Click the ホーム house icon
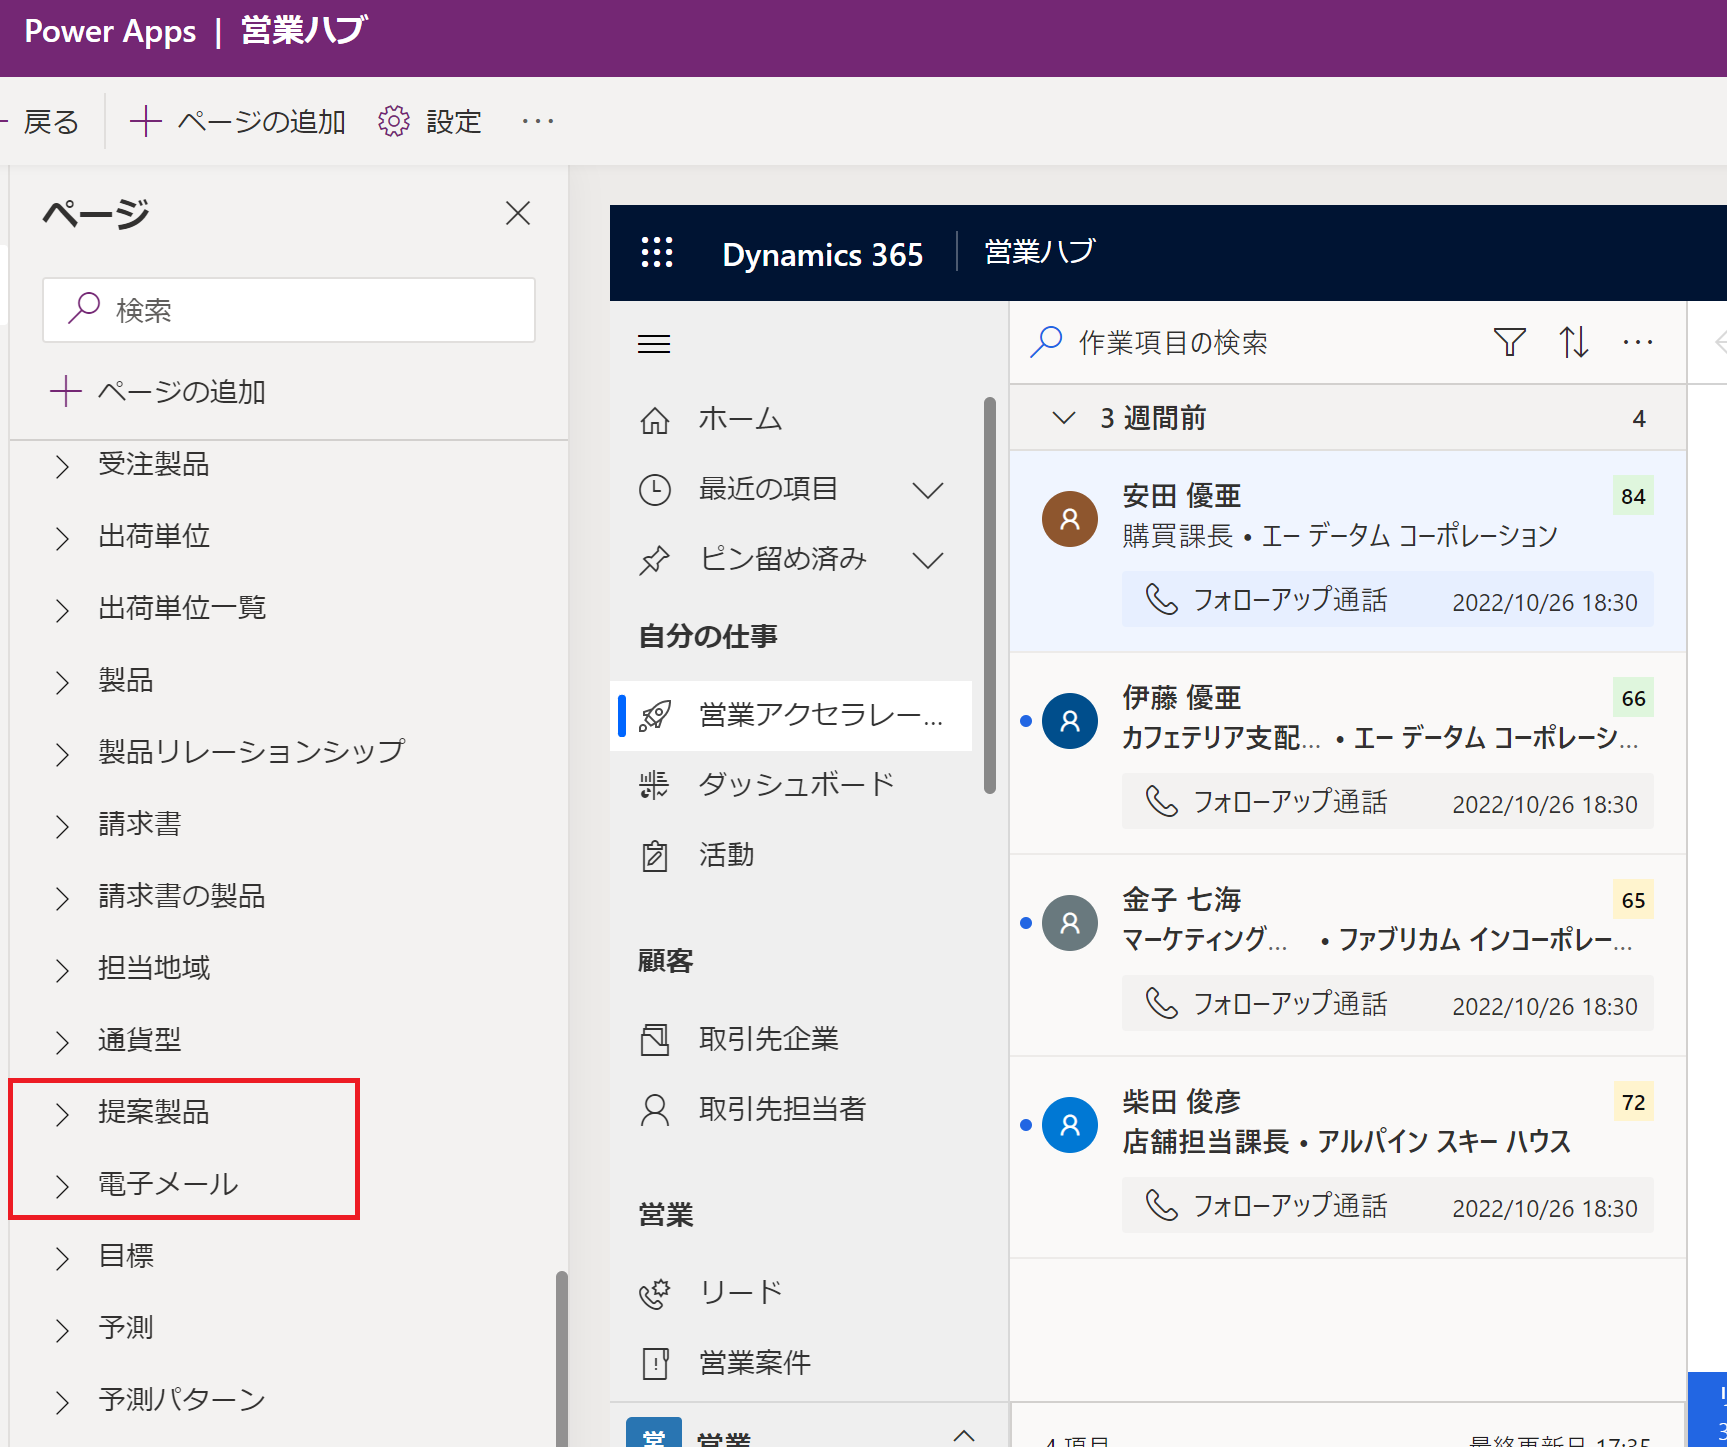Image resolution: width=1727 pixels, height=1447 pixels. point(655,420)
